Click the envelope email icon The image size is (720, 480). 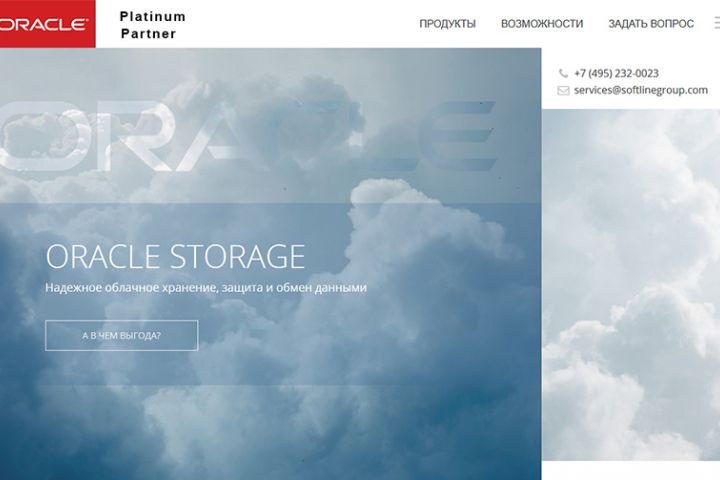coord(563,90)
